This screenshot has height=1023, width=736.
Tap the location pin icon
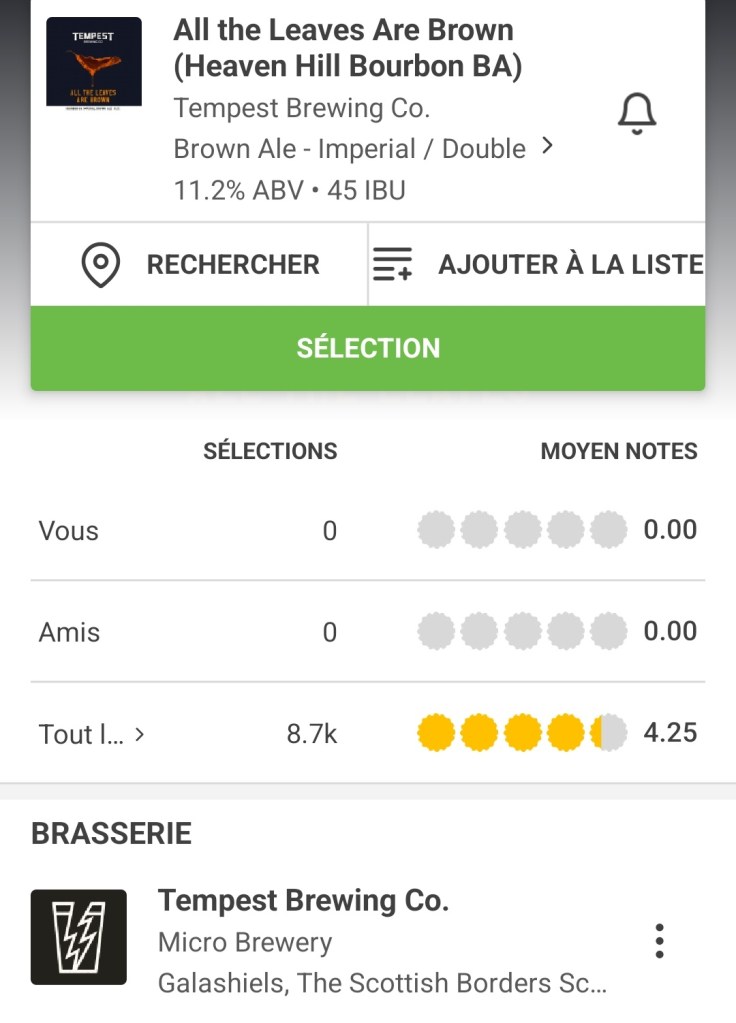click(100, 265)
